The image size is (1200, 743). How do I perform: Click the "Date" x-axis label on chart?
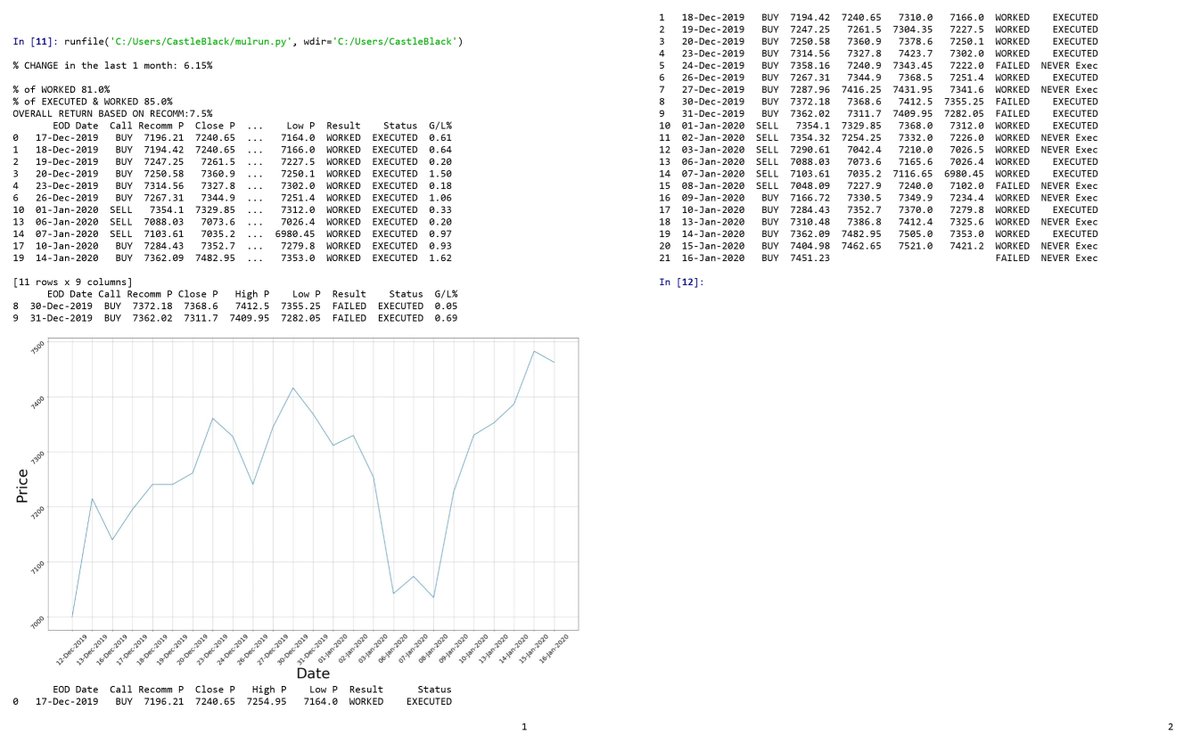[312, 674]
